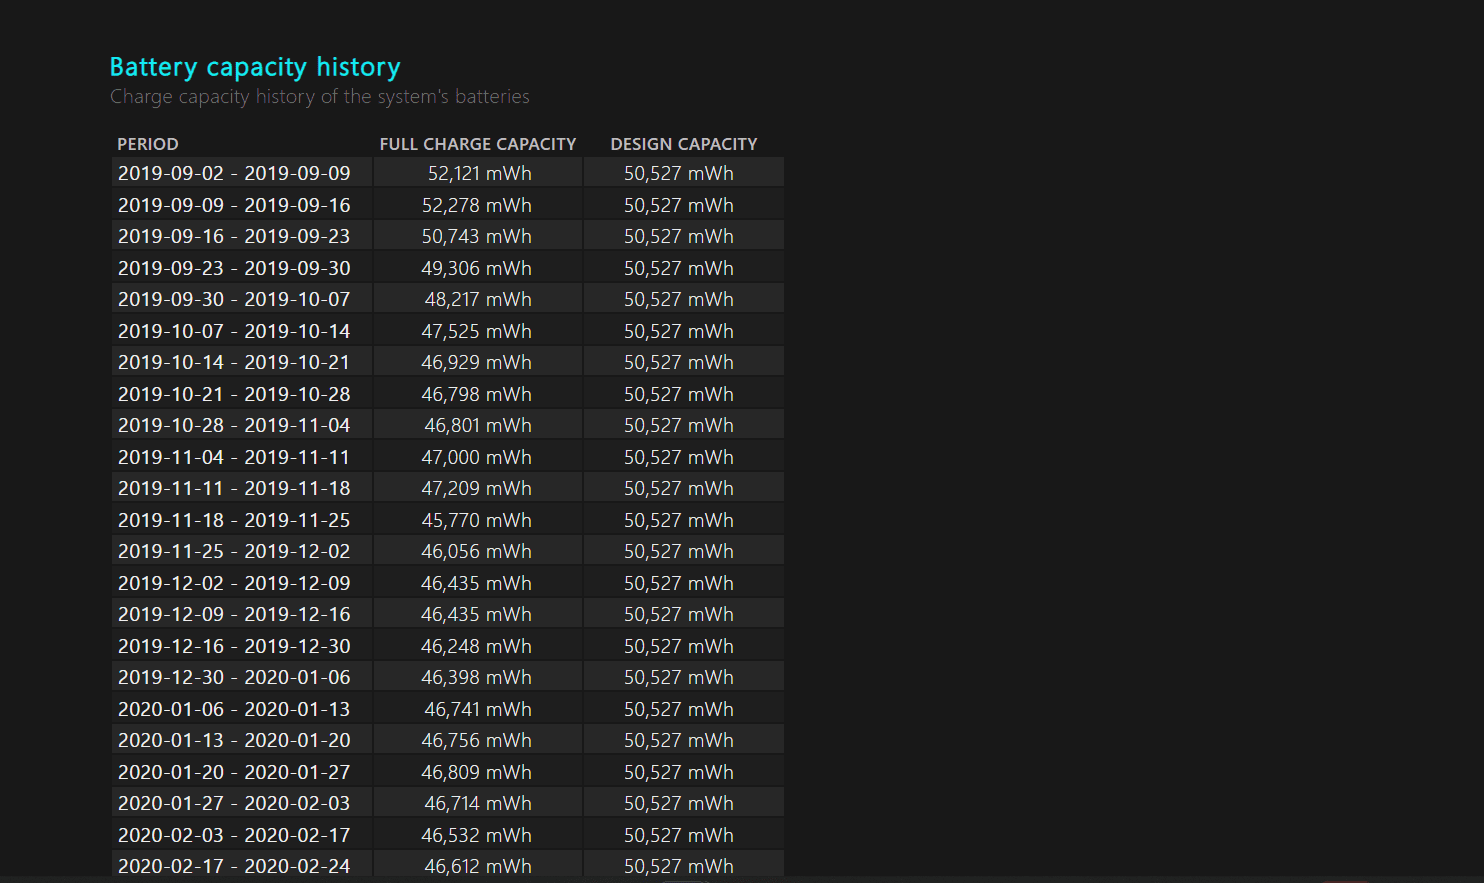
Task: Select period 2019-11-25 - 2019-12-02
Action: [234, 551]
